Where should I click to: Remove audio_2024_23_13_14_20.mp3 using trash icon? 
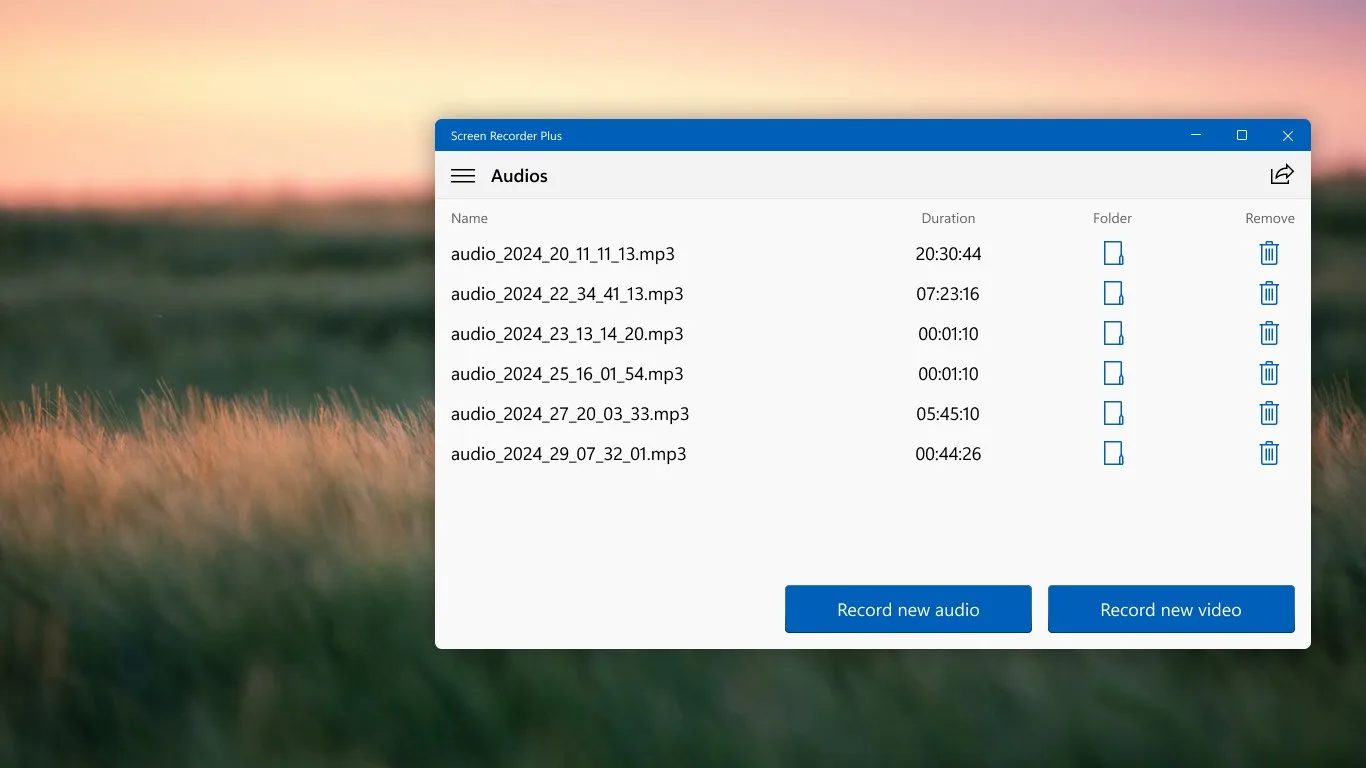coord(1269,333)
